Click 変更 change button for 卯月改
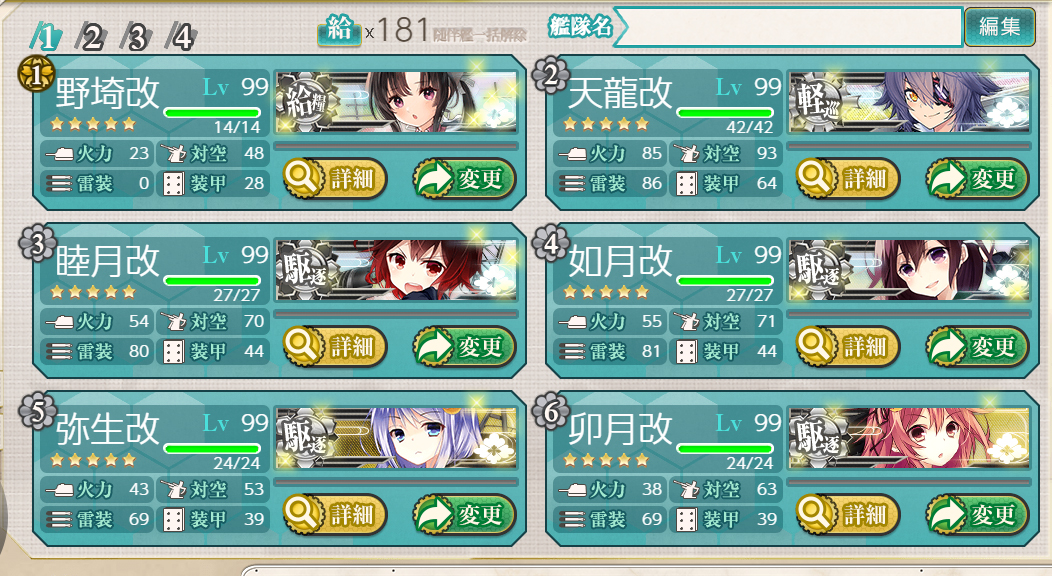Viewport: 1052px width, 576px height. 977,514
